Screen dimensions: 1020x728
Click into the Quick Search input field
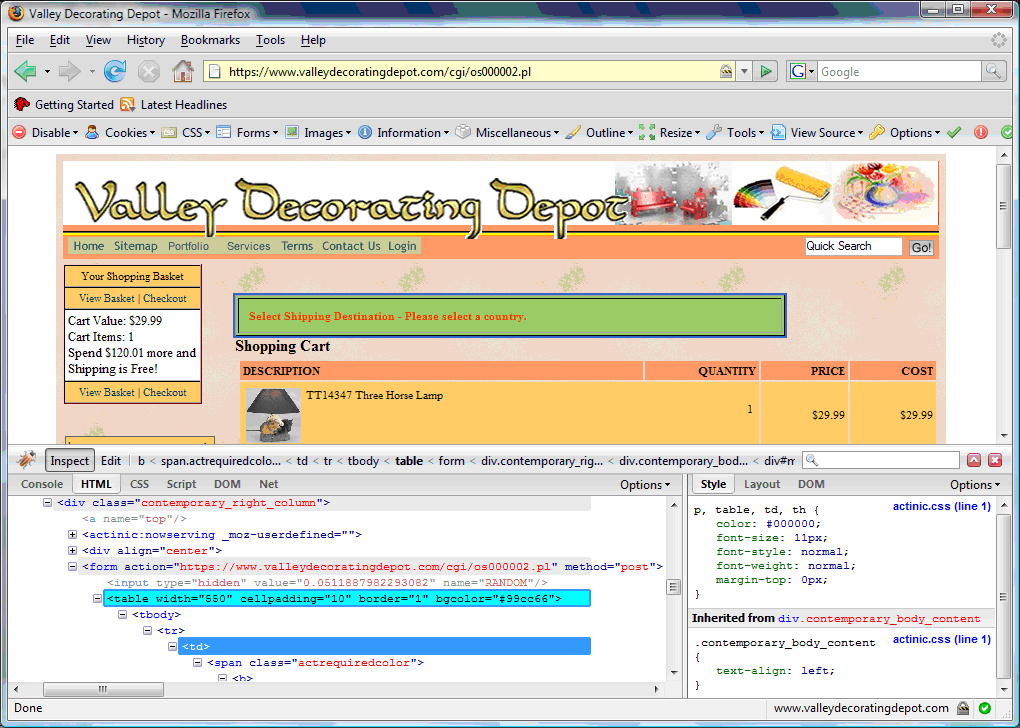coord(853,246)
